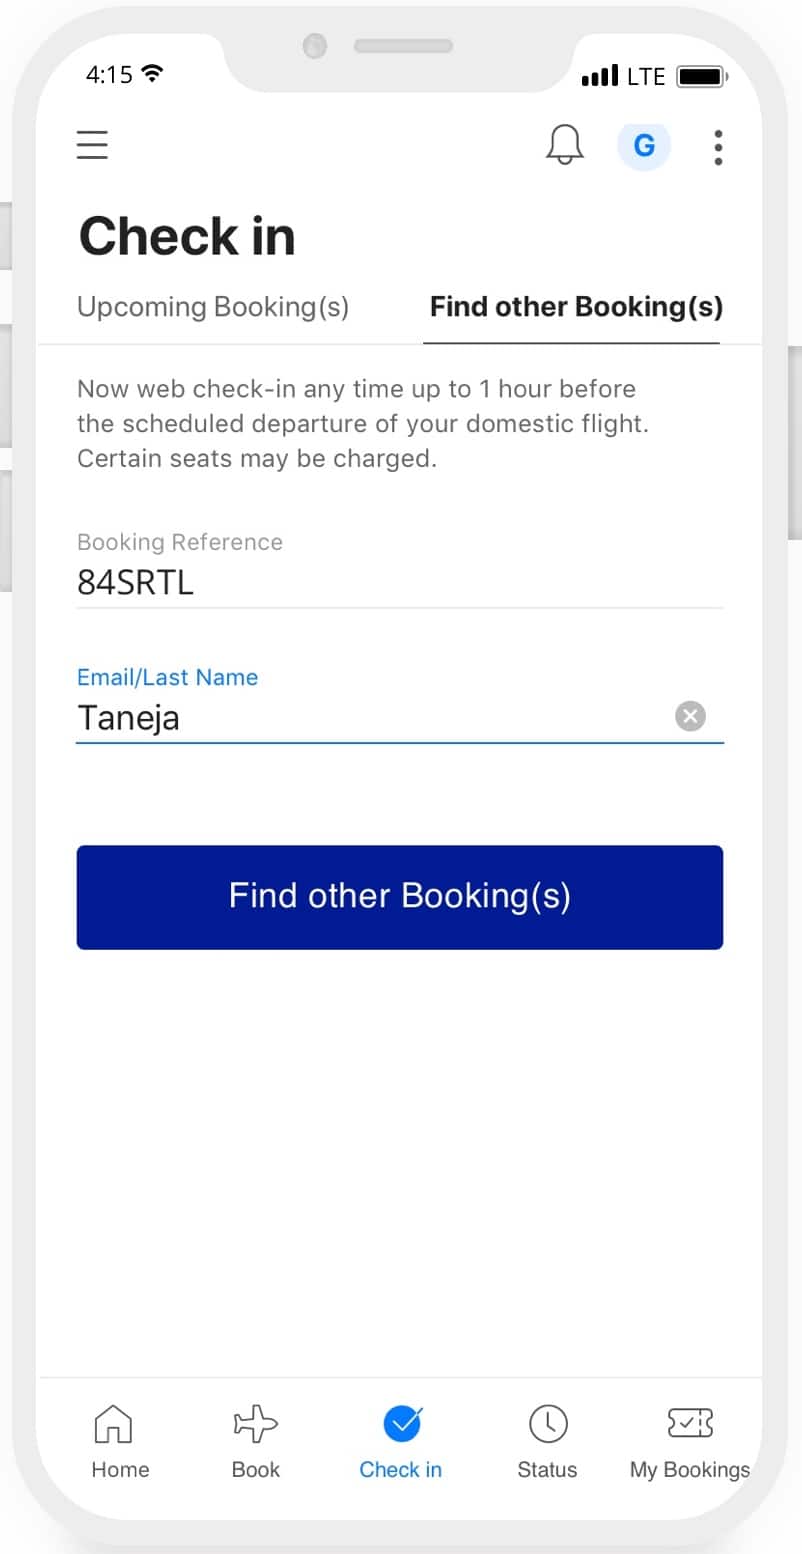Tap the Home icon in bottom bar
The image size is (802, 1554).
tap(112, 1423)
